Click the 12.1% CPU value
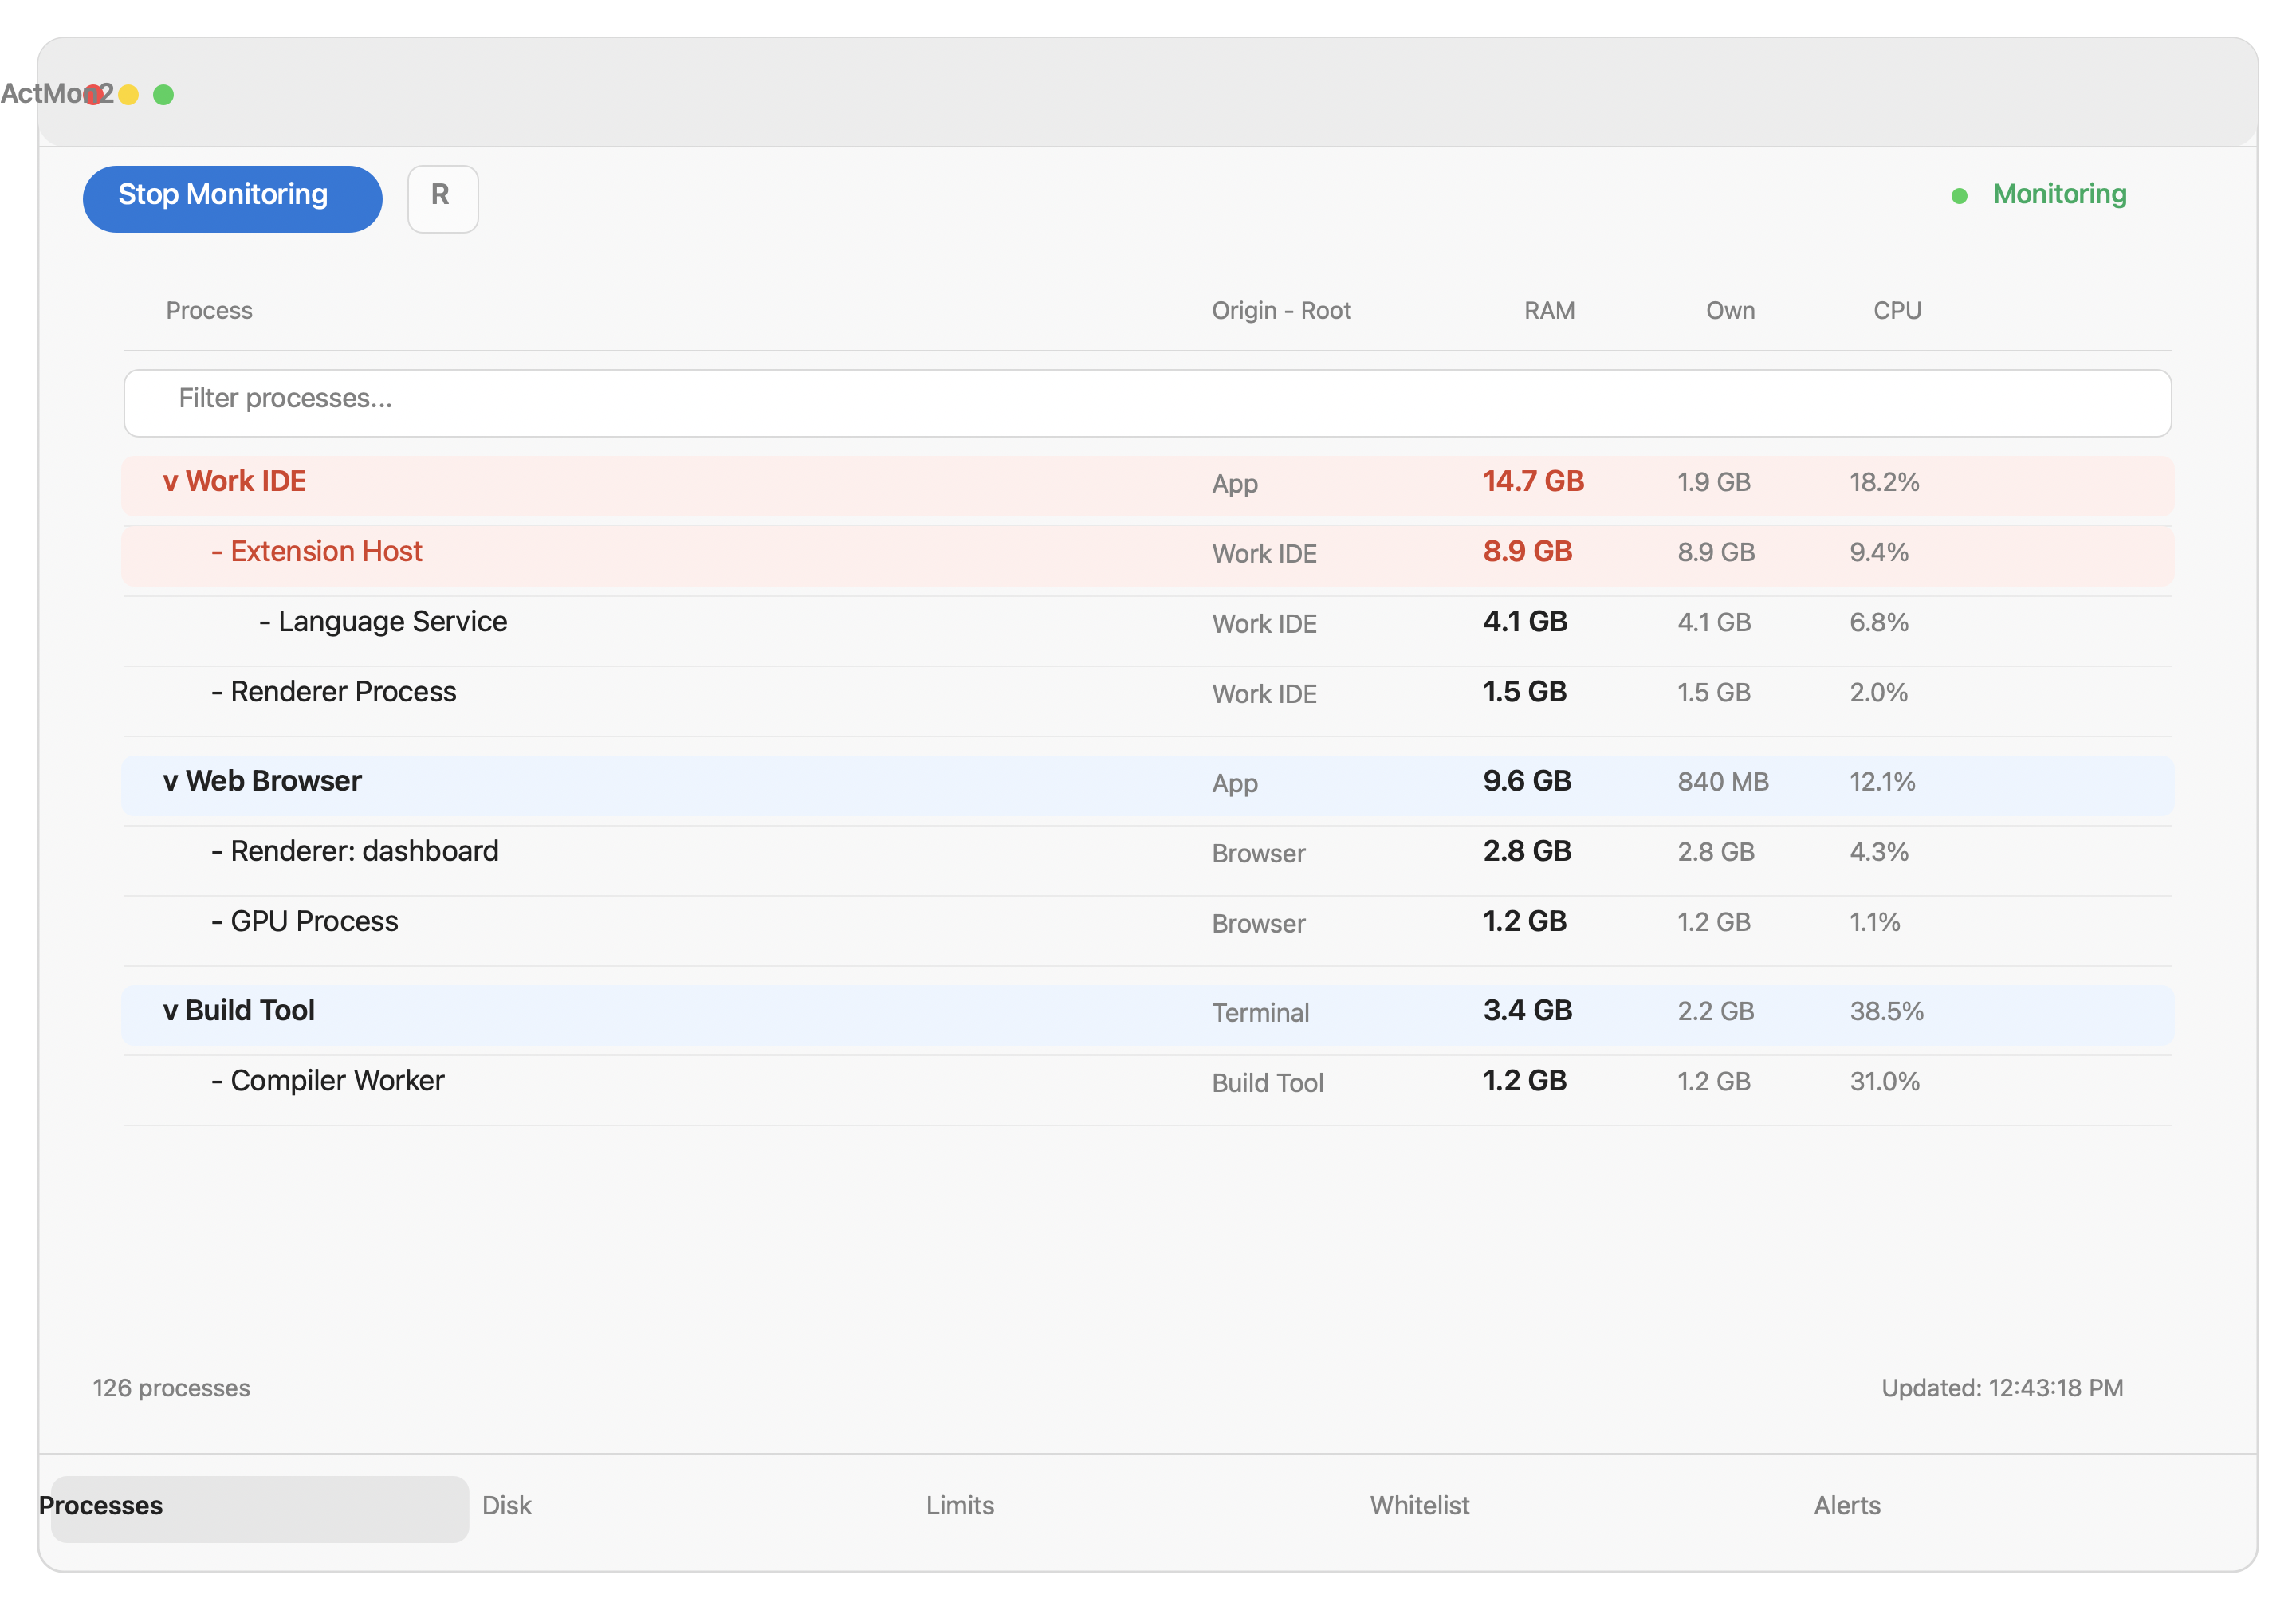The height and width of the screenshot is (1610, 2296). point(1882,782)
